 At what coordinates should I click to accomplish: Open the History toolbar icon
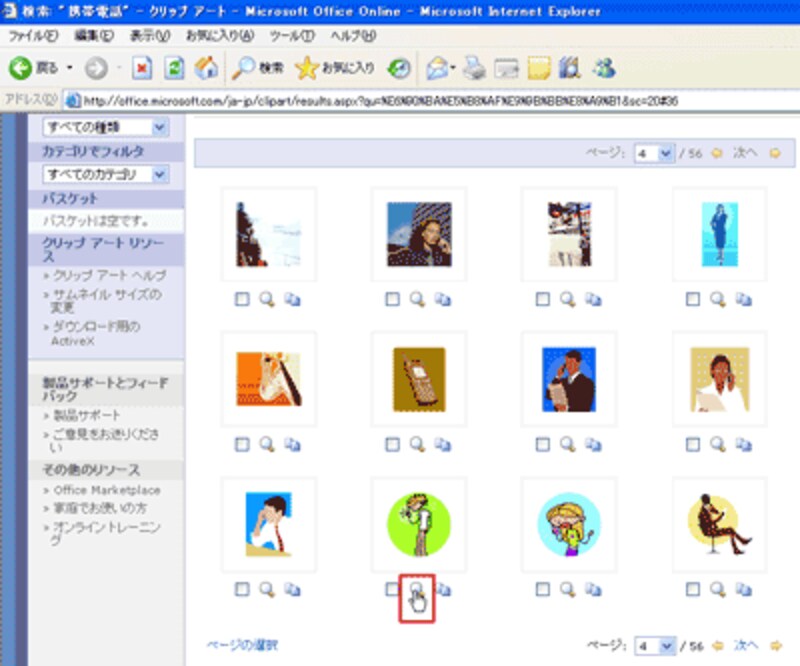[399, 68]
